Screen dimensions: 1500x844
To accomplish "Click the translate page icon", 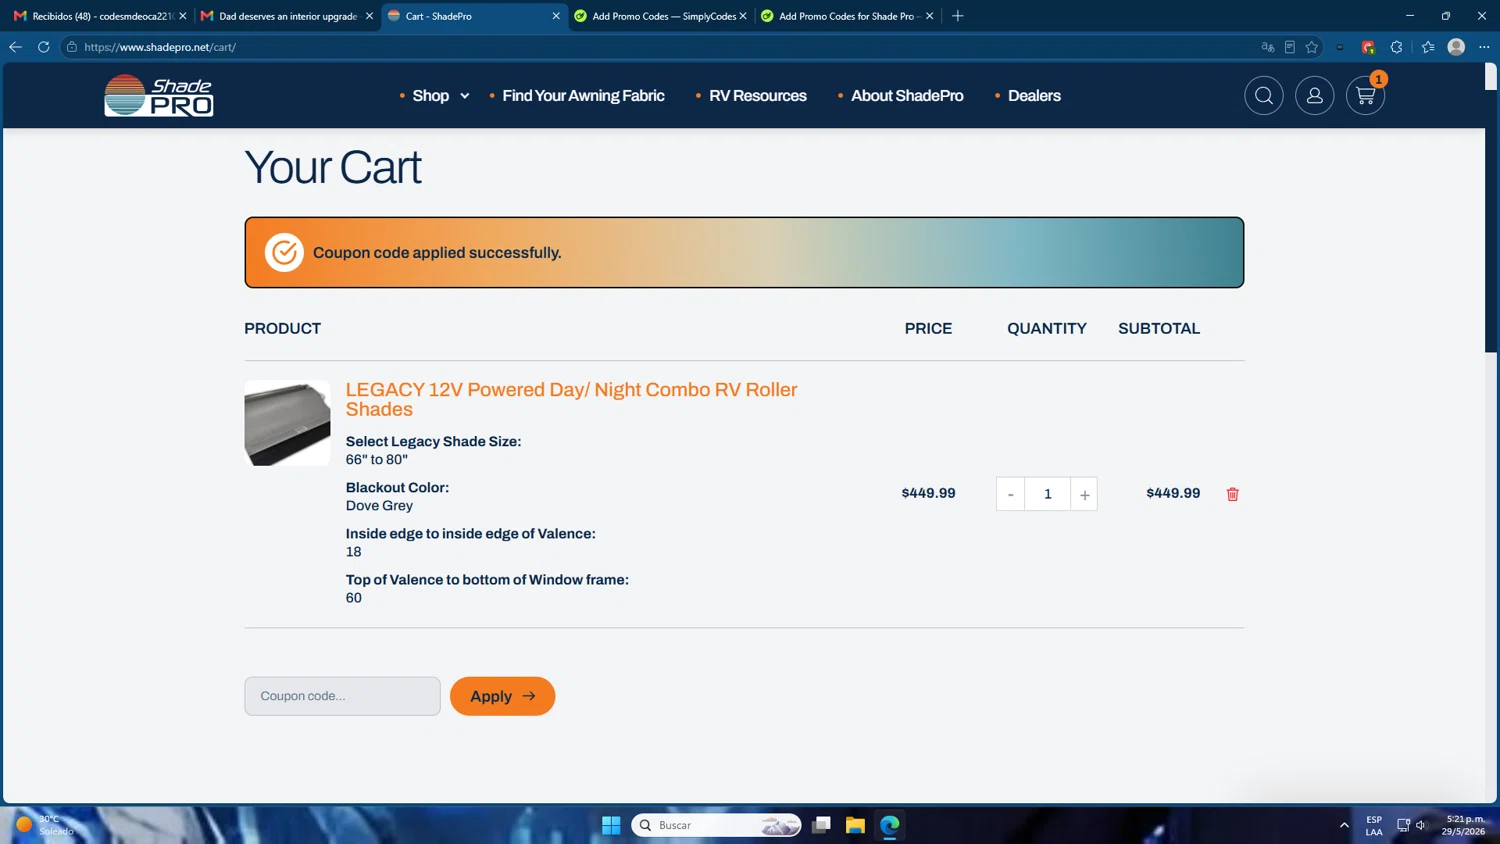I will click(x=1267, y=47).
